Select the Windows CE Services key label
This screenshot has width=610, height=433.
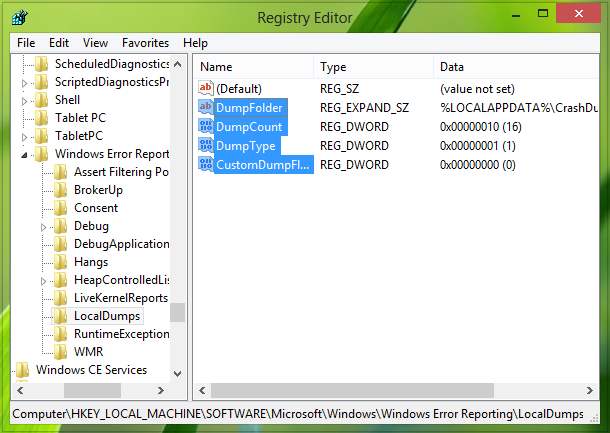(91, 370)
